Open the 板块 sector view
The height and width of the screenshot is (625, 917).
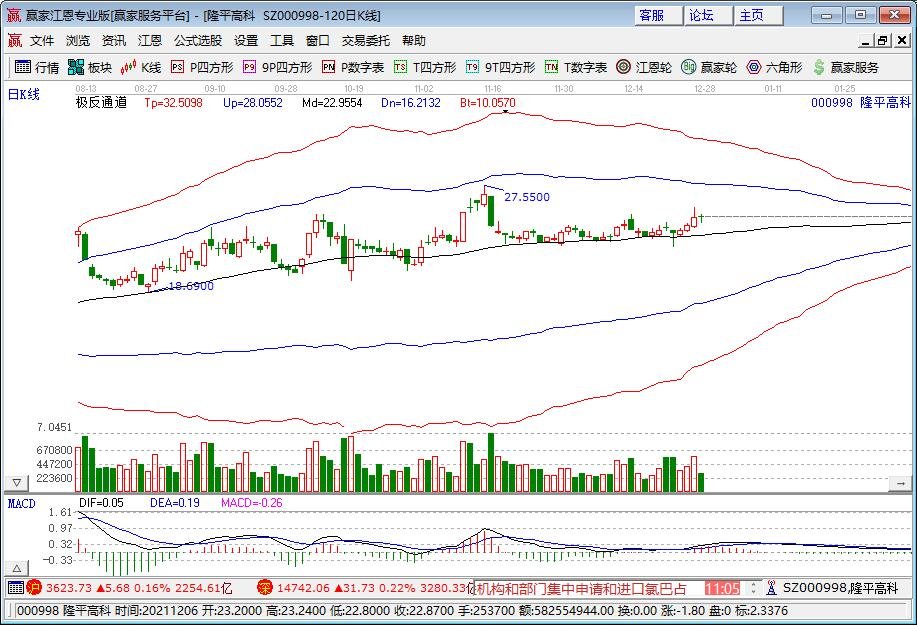(x=89, y=67)
